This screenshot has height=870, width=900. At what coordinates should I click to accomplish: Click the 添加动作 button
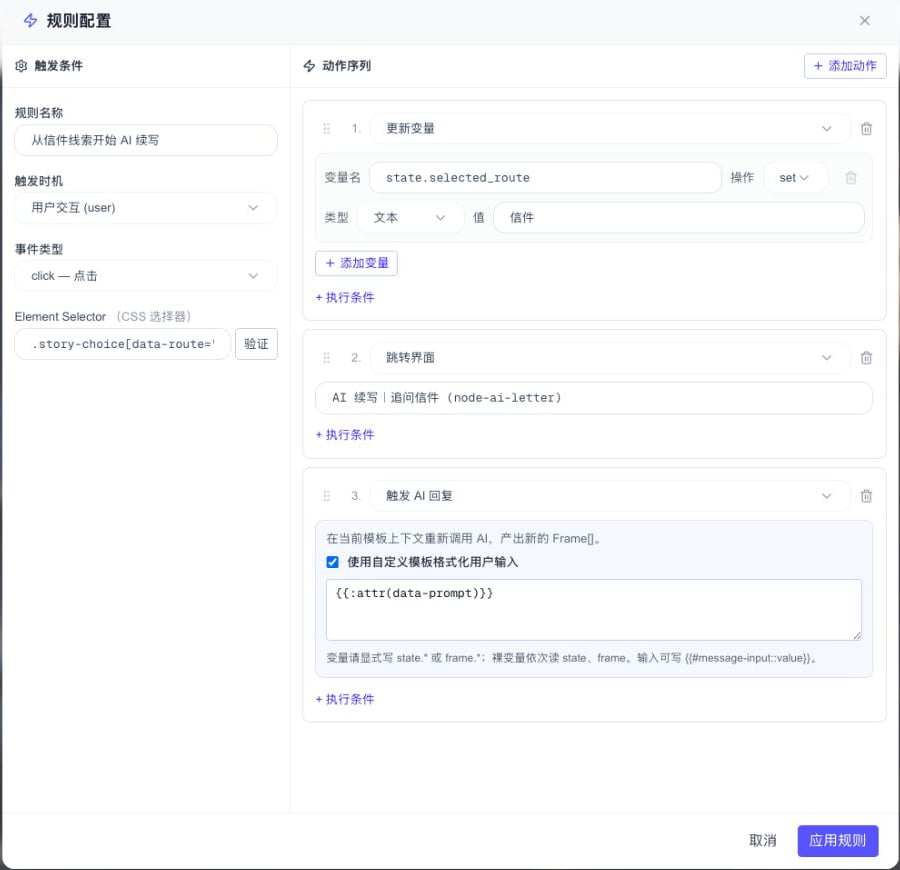click(x=845, y=66)
